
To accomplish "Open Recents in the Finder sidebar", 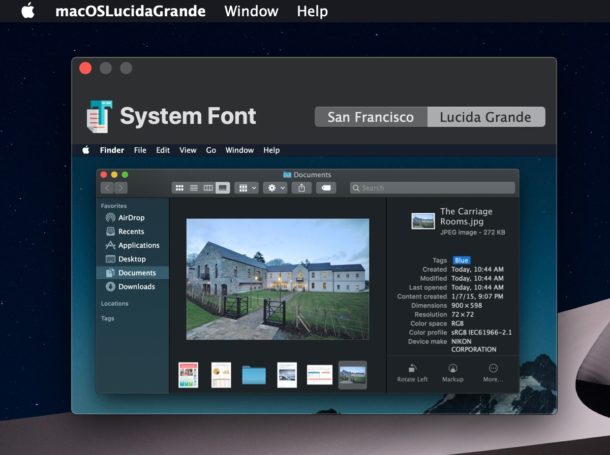I will [x=130, y=231].
